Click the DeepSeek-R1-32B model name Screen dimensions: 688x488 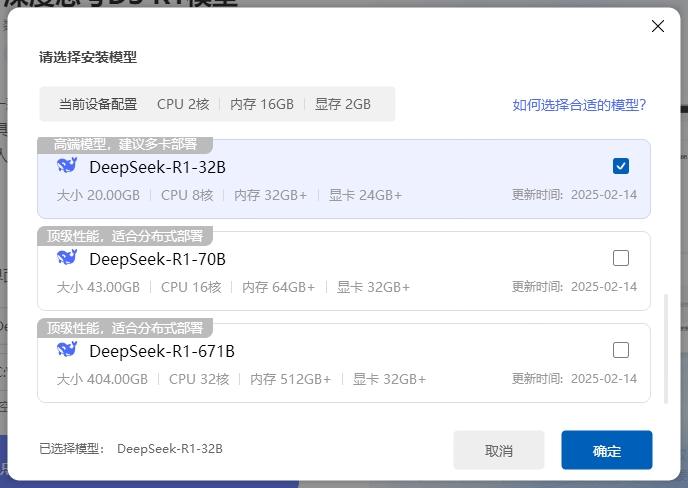[x=158, y=167]
